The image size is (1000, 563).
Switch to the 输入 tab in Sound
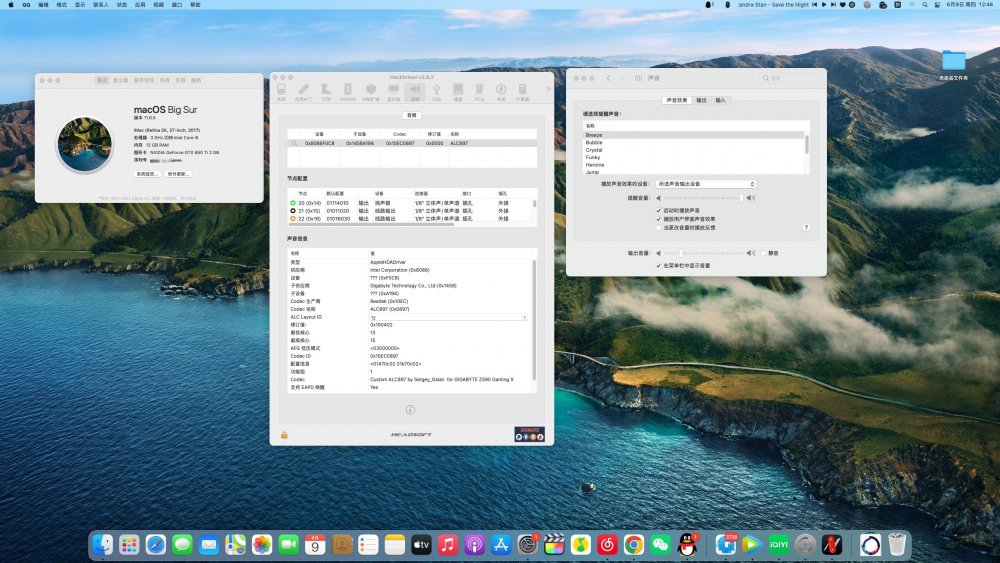point(720,100)
